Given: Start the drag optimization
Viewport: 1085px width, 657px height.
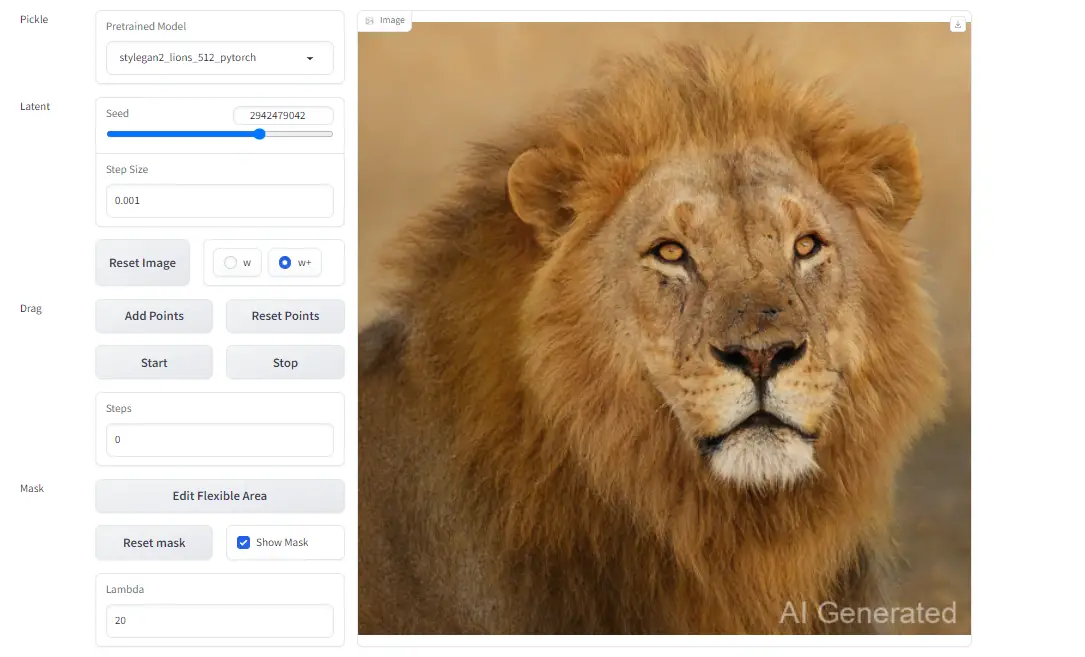Looking at the screenshot, I should [x=153, y=362].
